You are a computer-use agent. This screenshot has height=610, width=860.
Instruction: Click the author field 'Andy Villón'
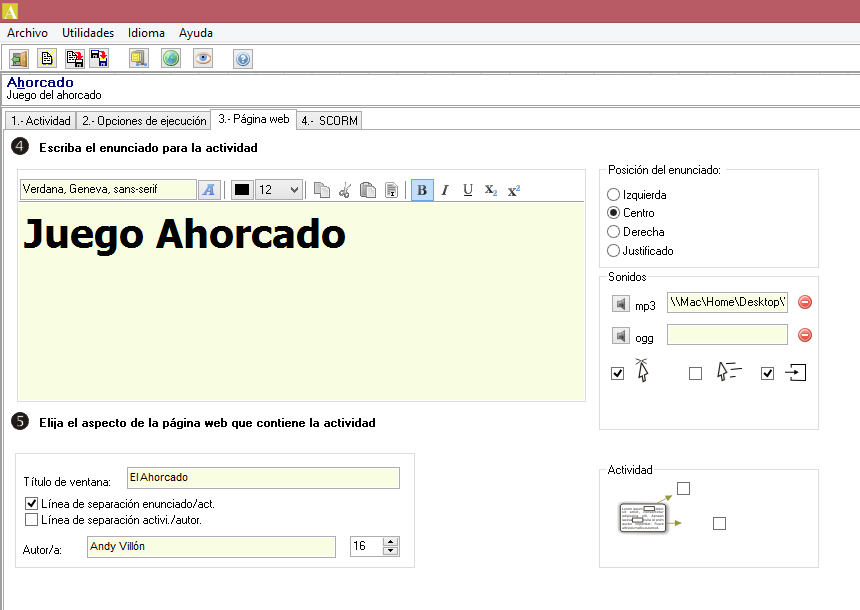tap(211, 547)
